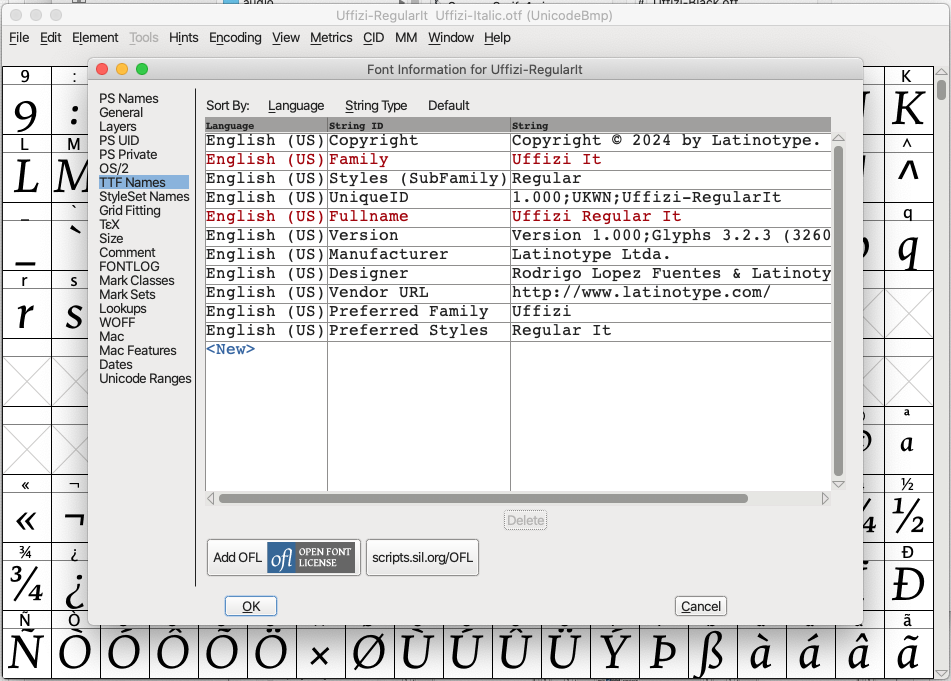Select the 'Uffizi Regular It' Fullname string
Viewport: 951px width, 681px height.
671,216
